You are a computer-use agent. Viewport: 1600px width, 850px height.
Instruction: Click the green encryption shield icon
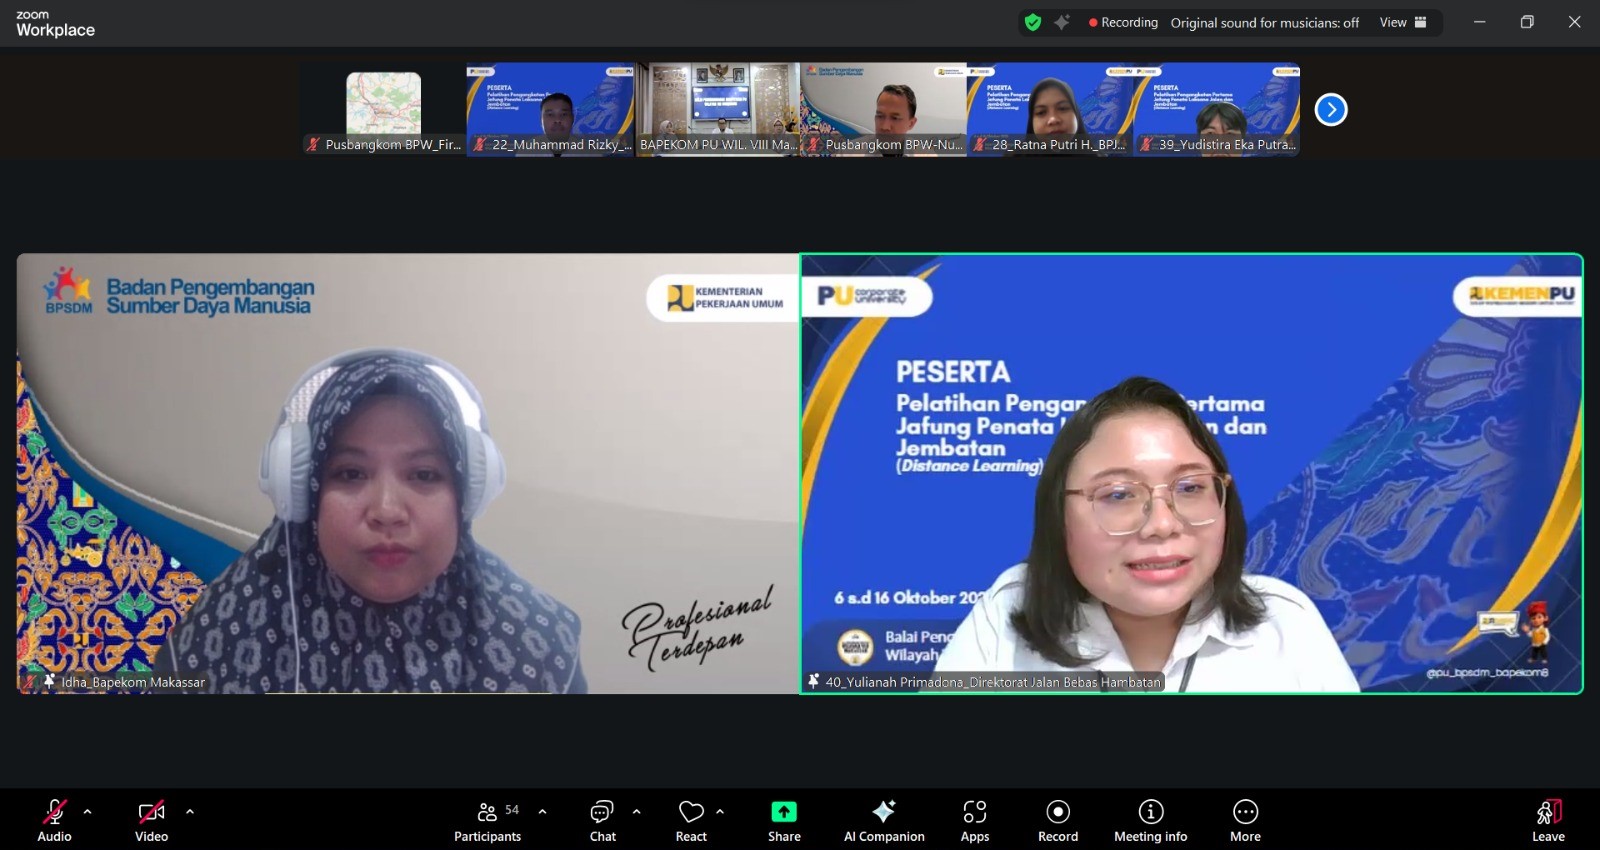pyautogui.click(x=1033, y=22)
